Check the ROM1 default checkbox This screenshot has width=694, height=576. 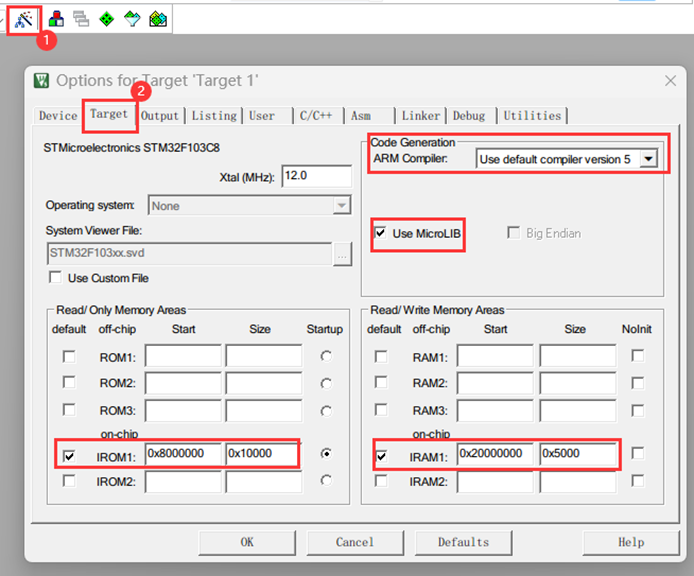69,356
